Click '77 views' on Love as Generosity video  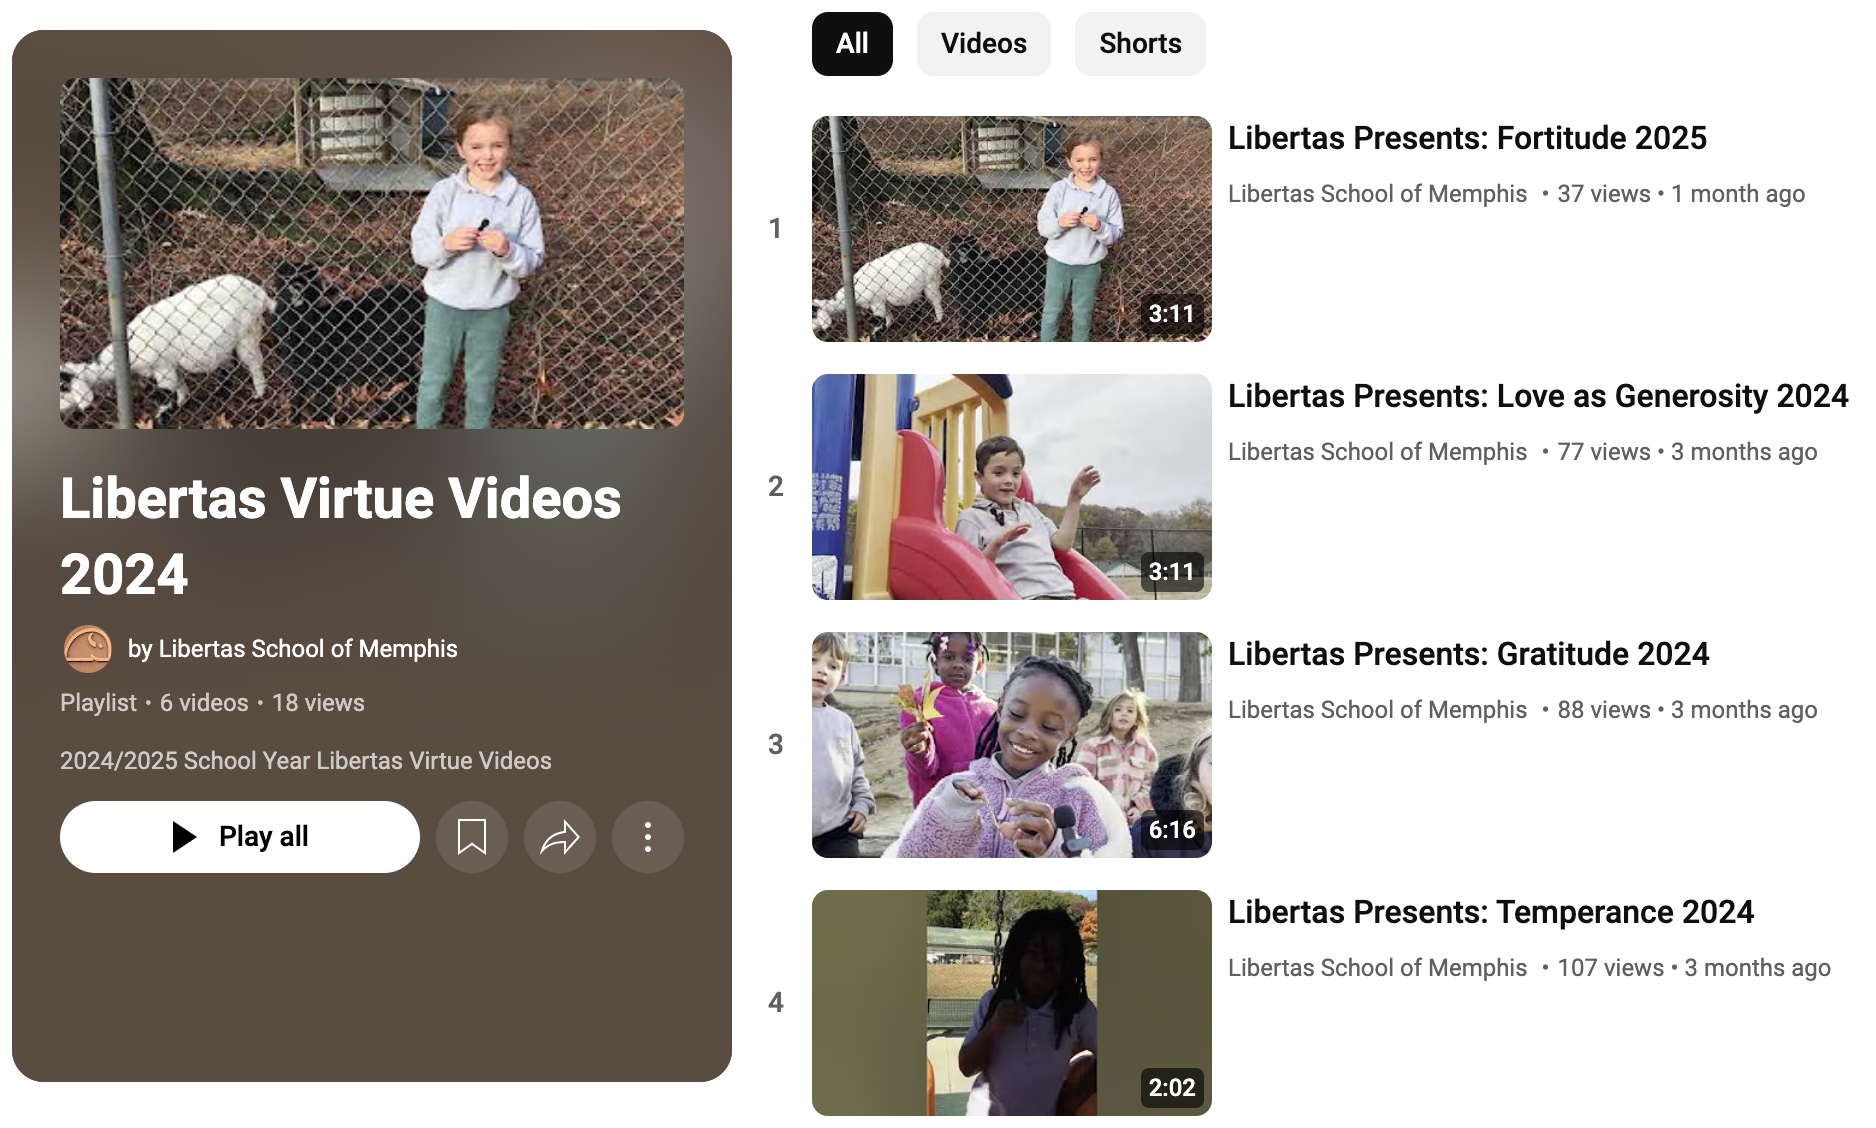point(1604,452)
